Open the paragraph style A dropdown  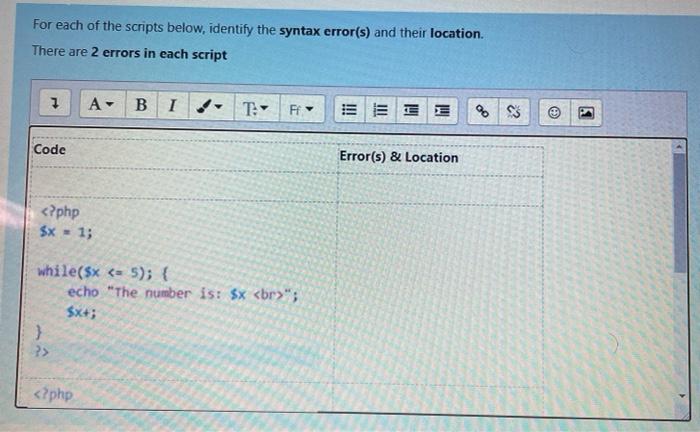click(x=102, y=104)
